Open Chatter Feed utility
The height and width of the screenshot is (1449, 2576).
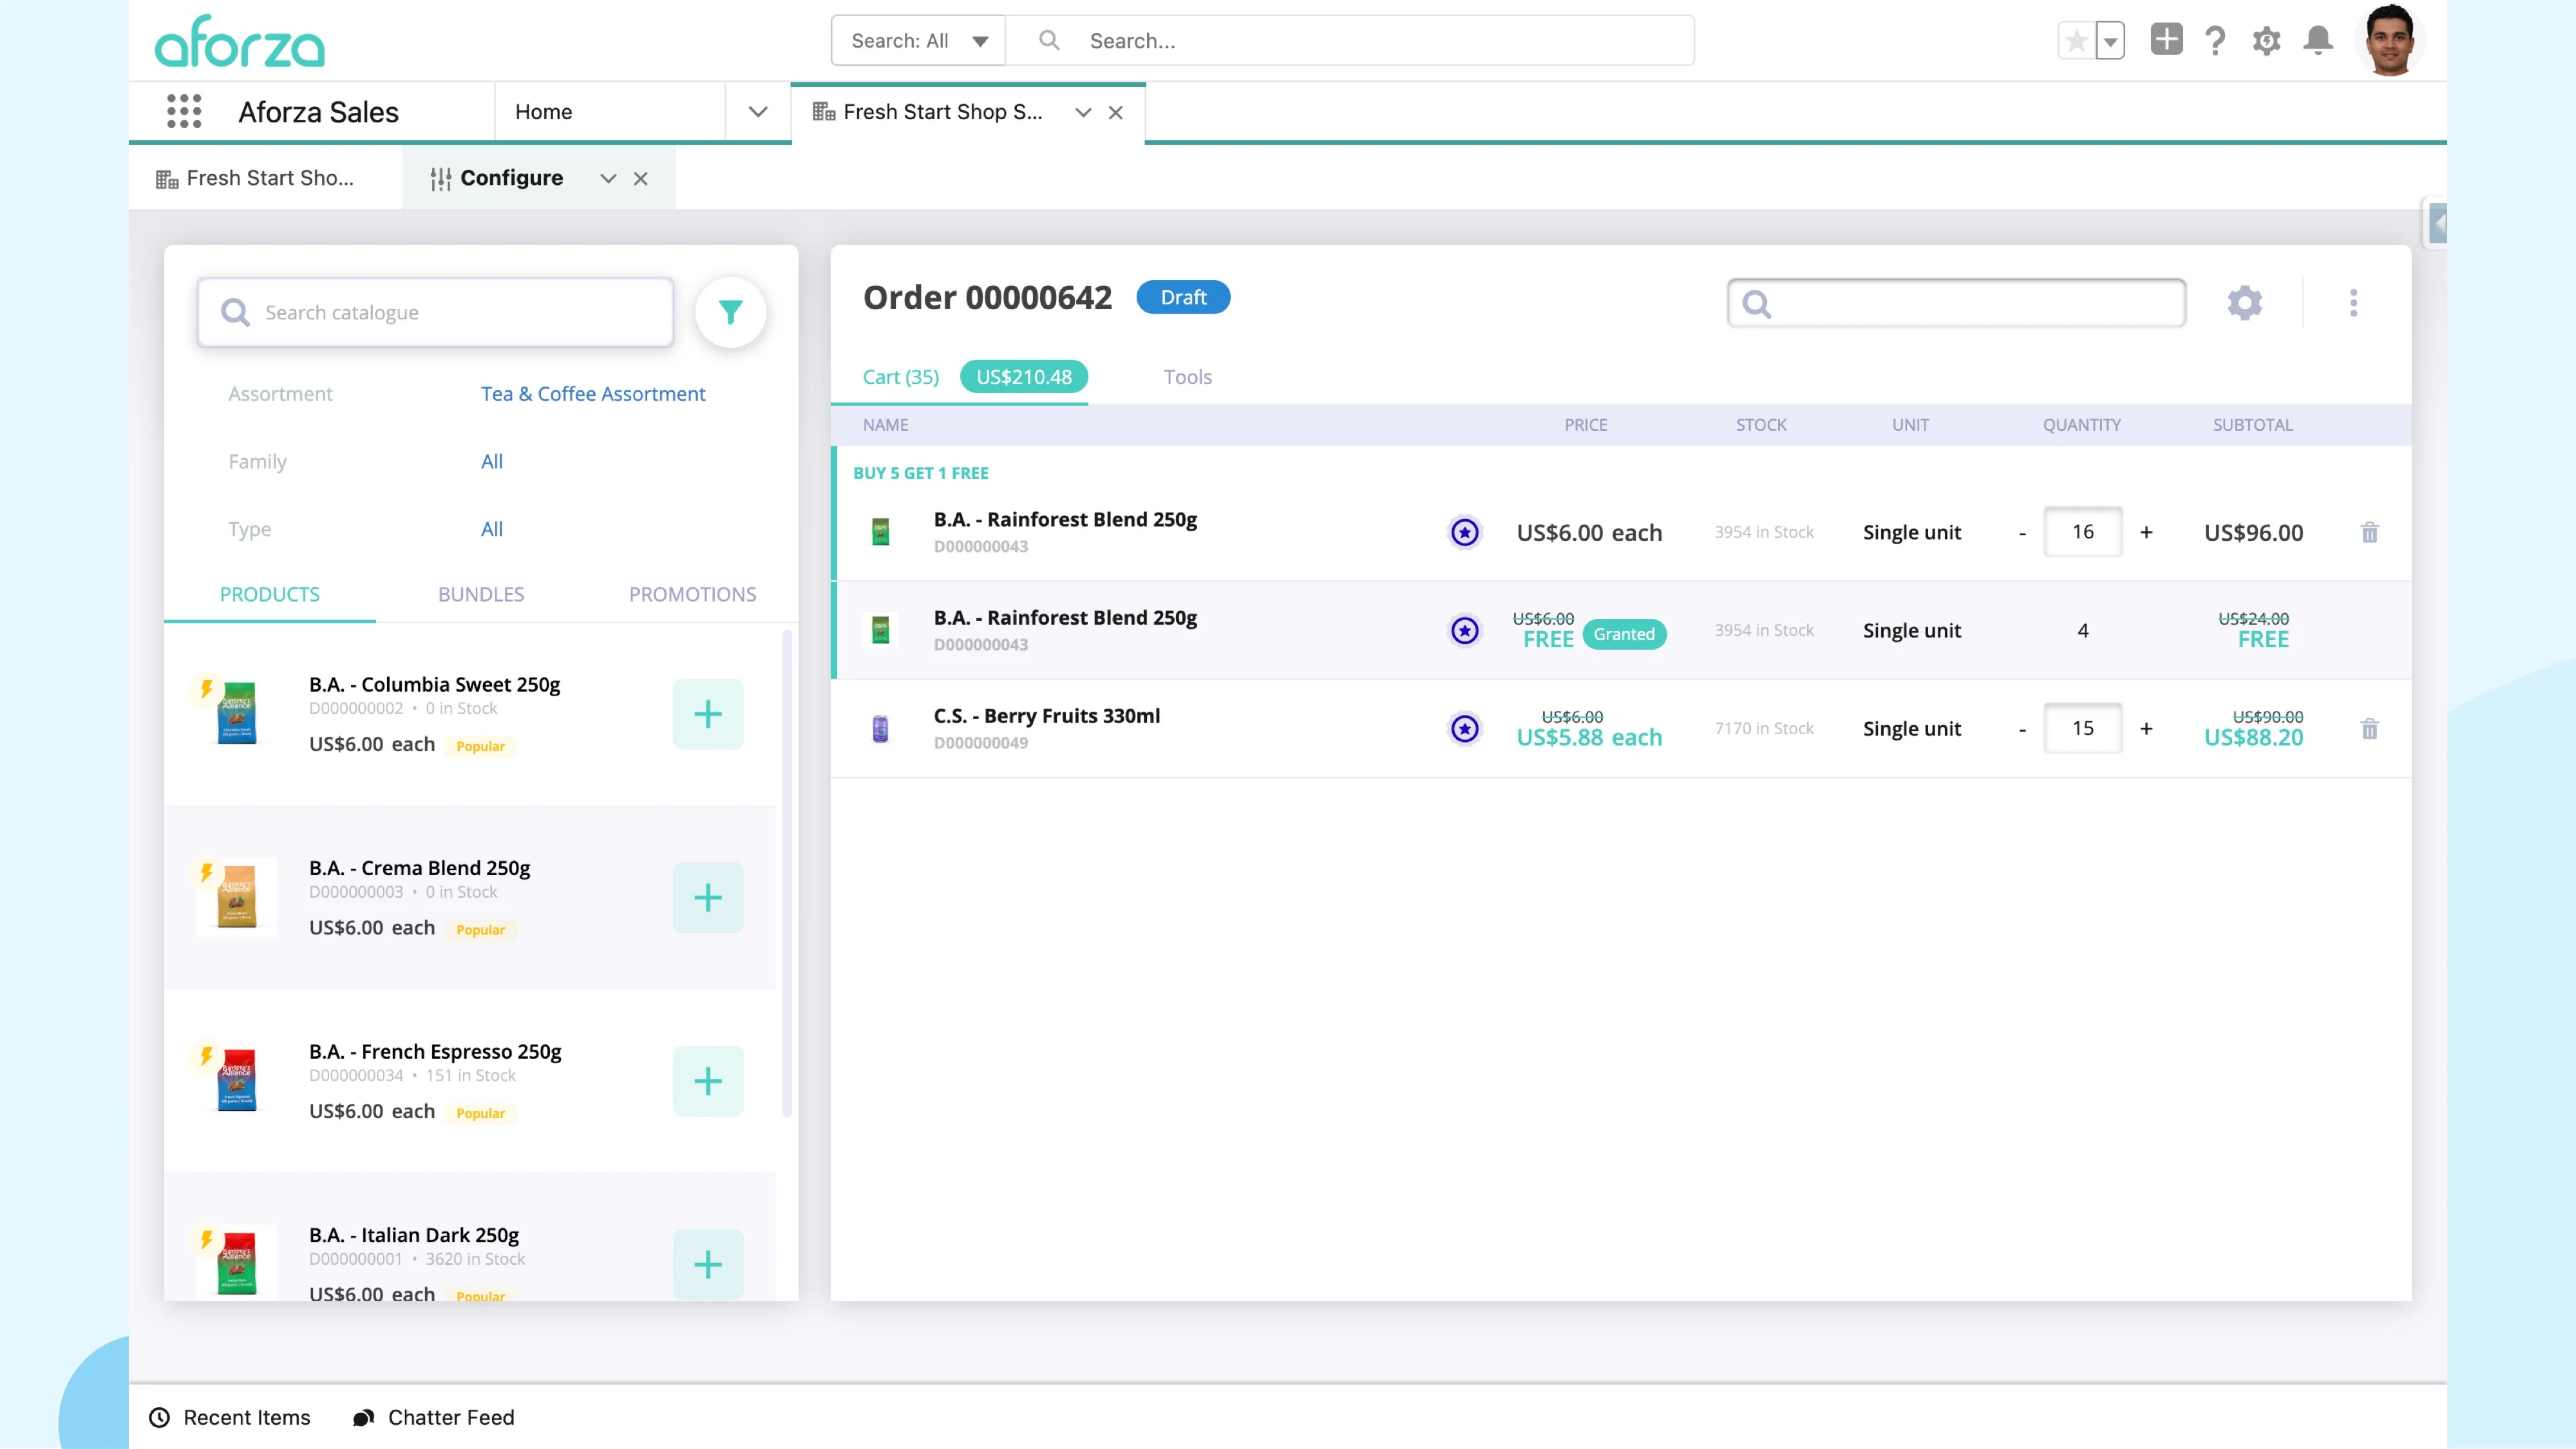434,1417
